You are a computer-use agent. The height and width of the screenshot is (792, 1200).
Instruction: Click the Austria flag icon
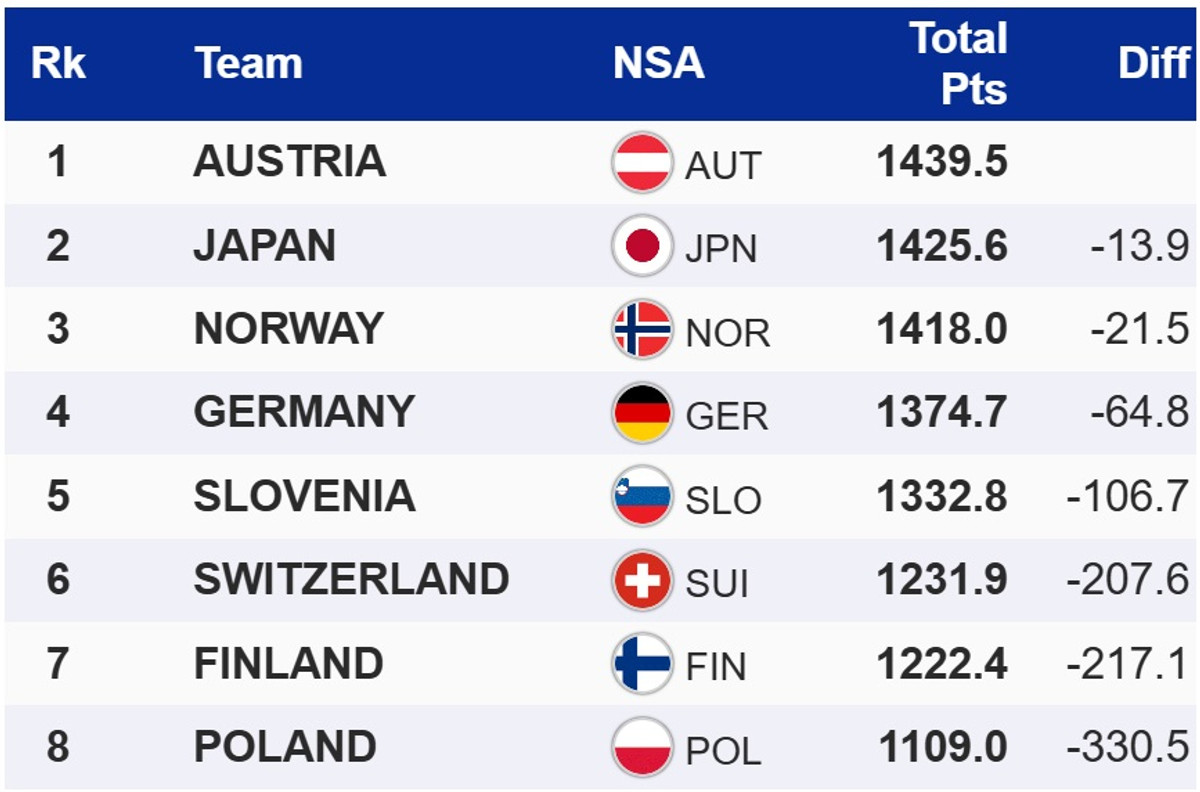coord(642,163)
